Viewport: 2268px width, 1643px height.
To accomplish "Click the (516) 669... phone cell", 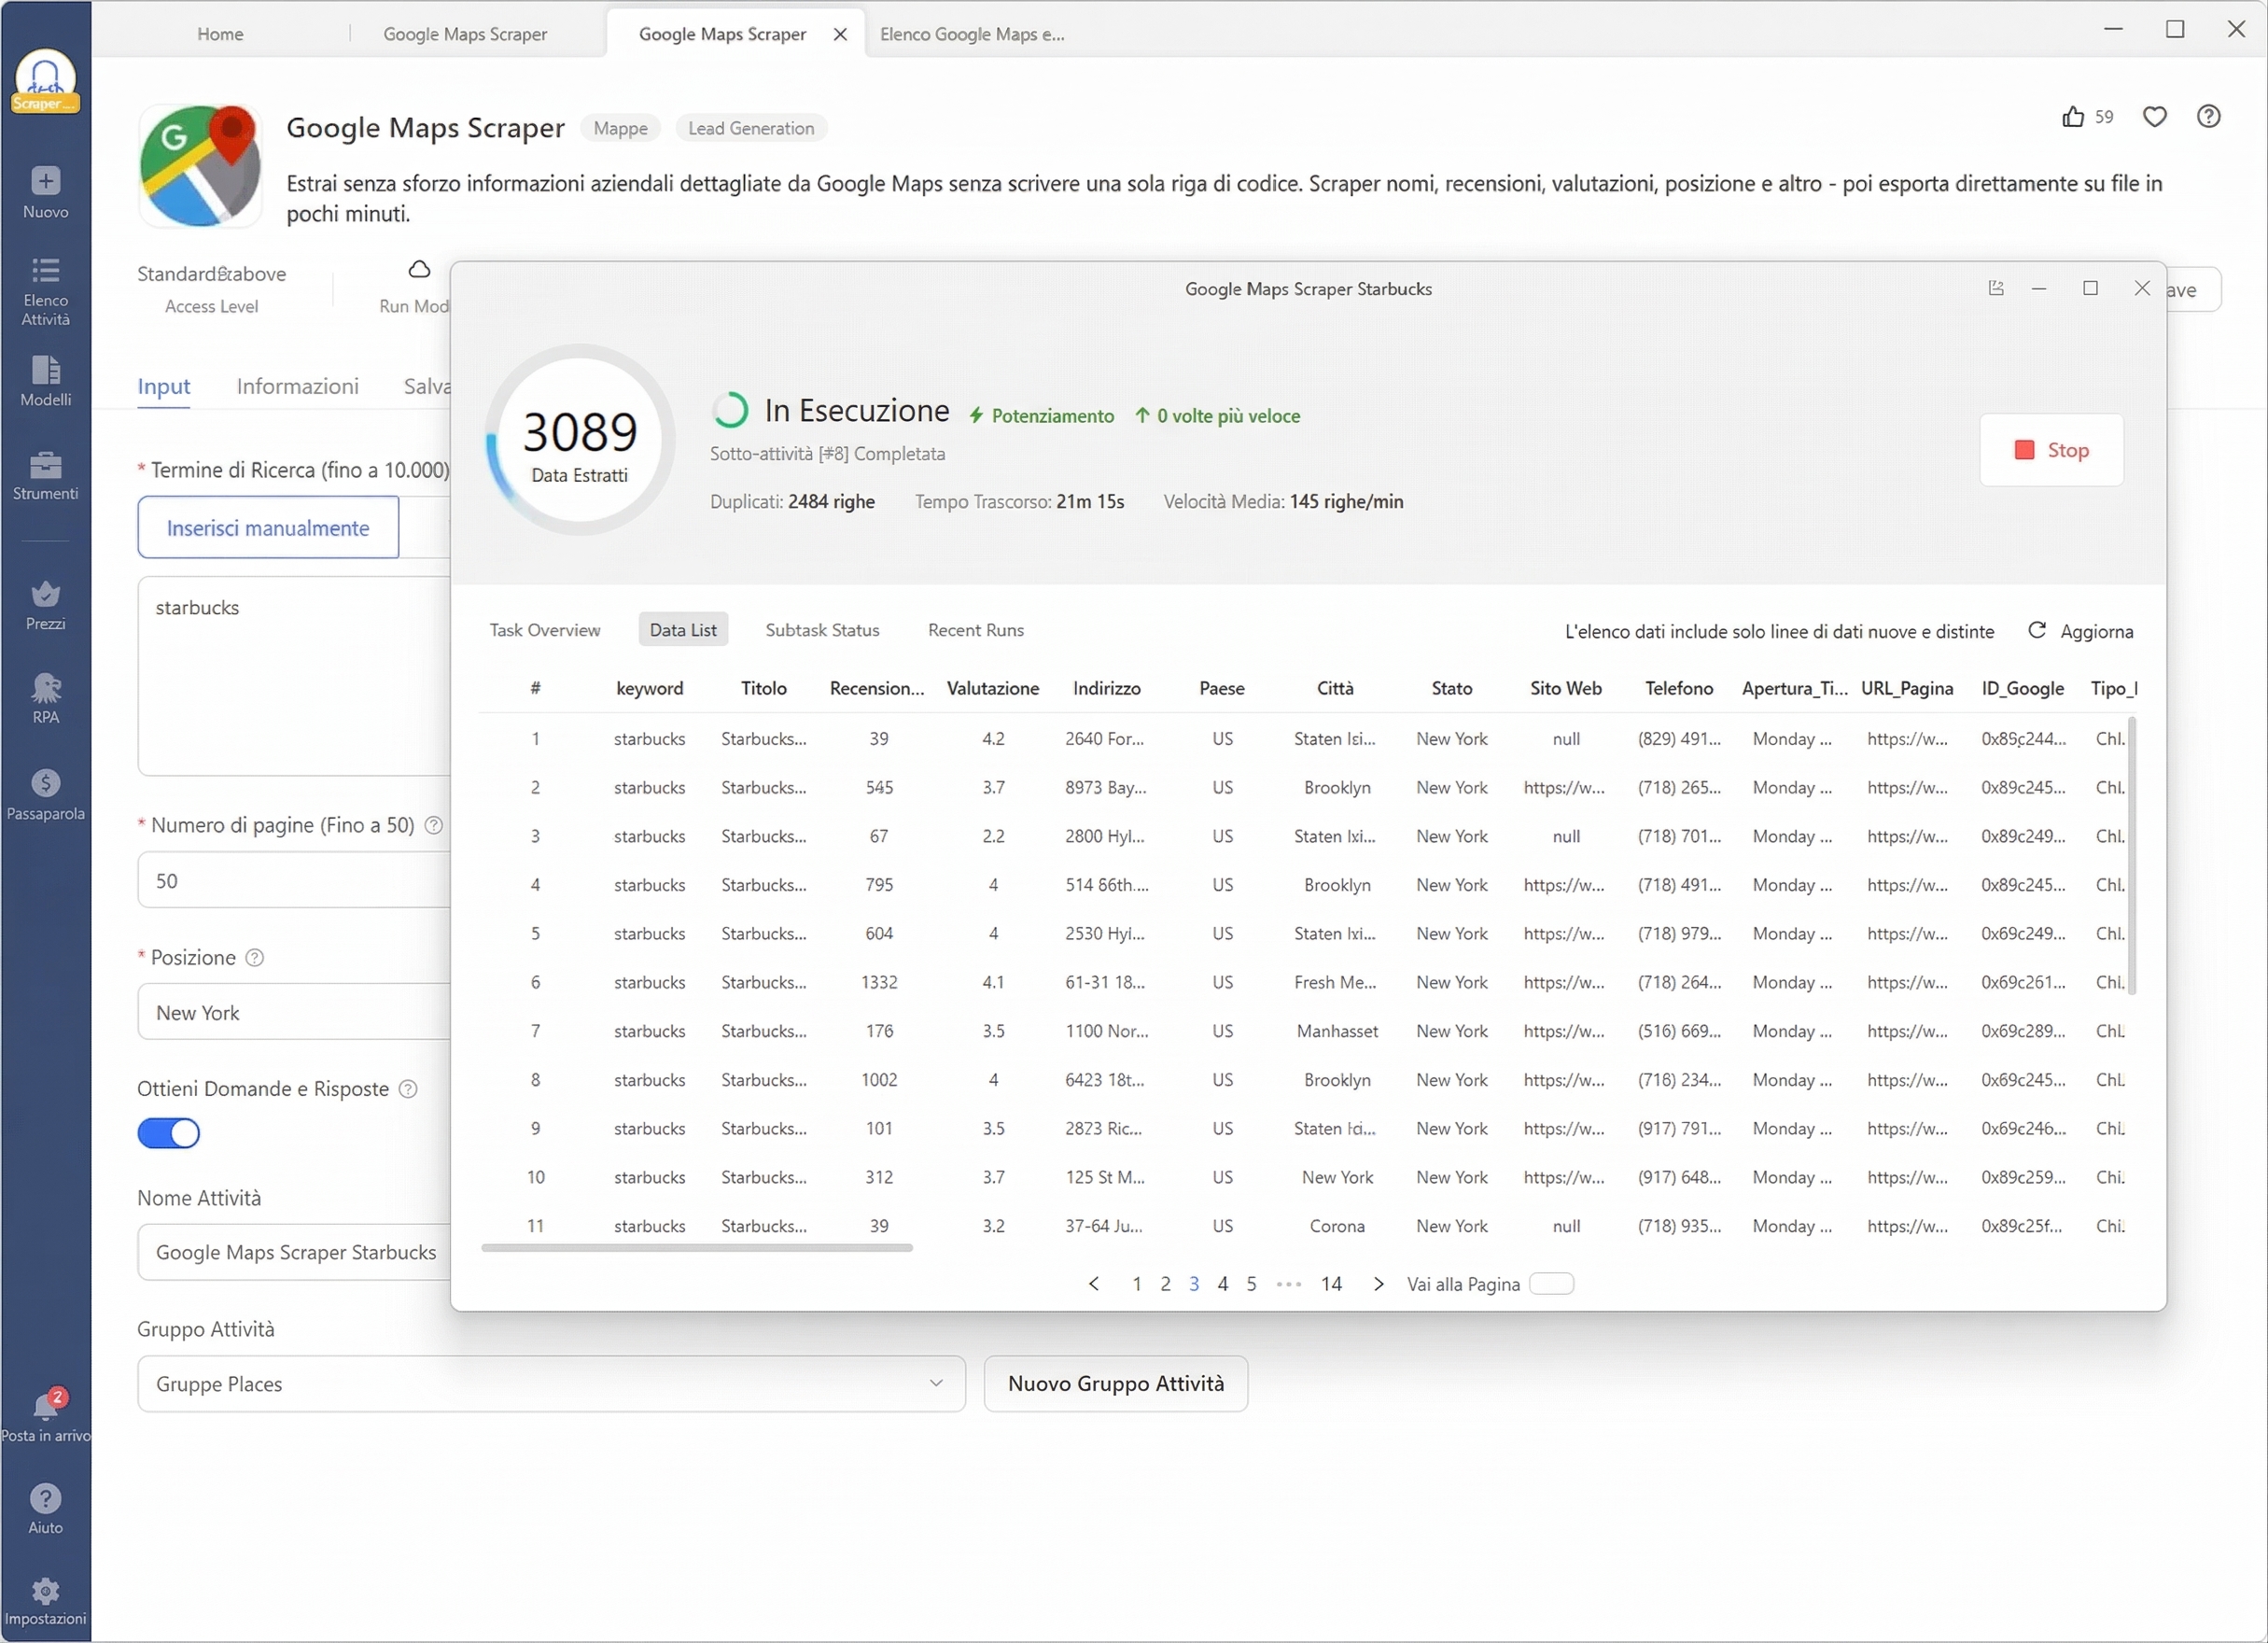I will (1679, 1031).
